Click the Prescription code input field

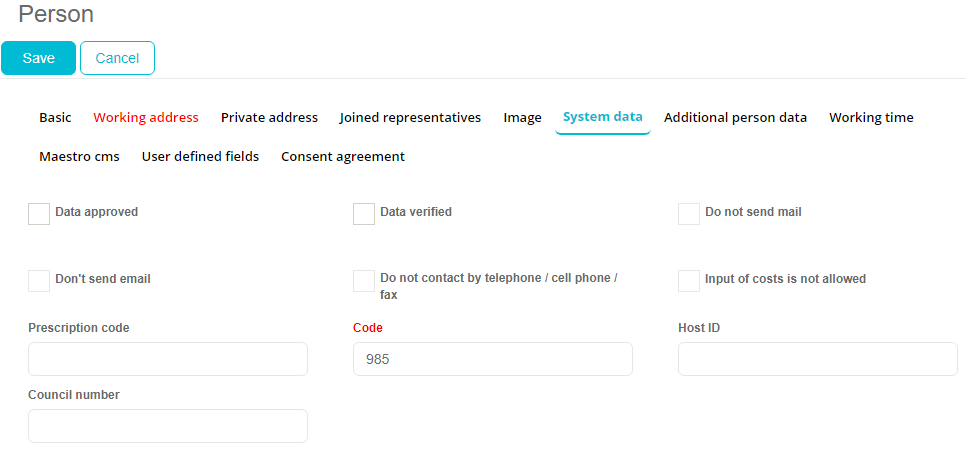click(x=168, y=359)
